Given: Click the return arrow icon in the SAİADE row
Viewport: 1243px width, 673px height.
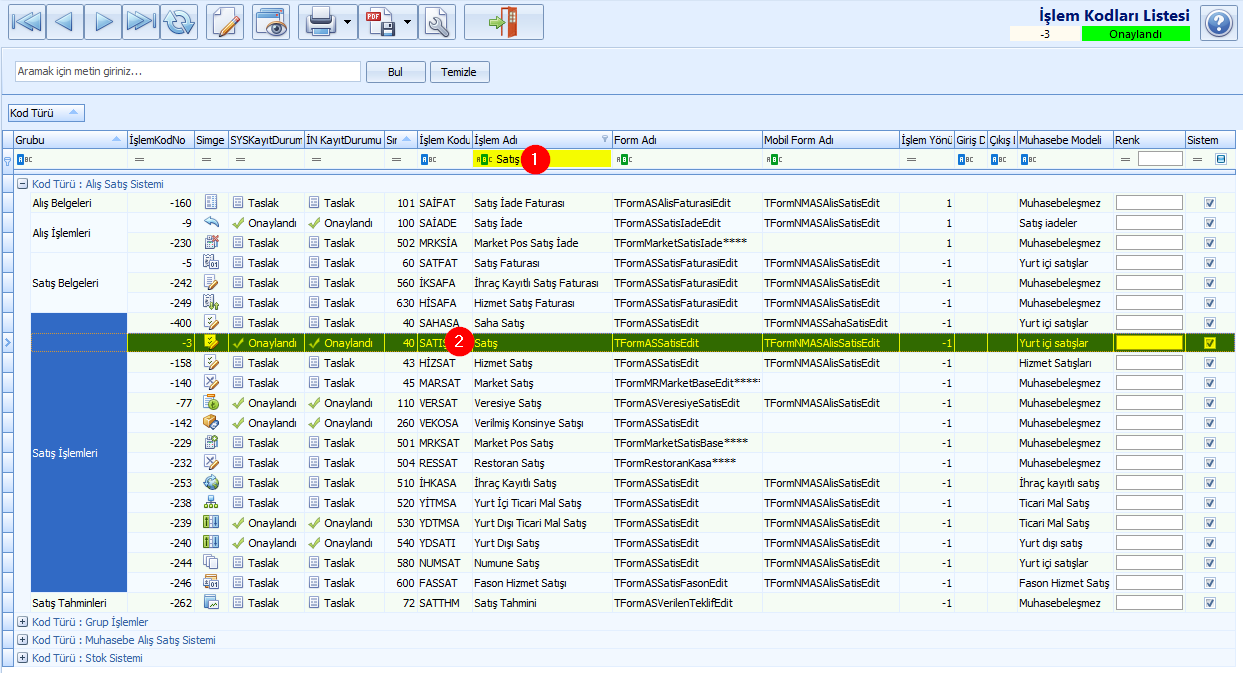Looking at the screenshot, I should (x=211, y=223).
